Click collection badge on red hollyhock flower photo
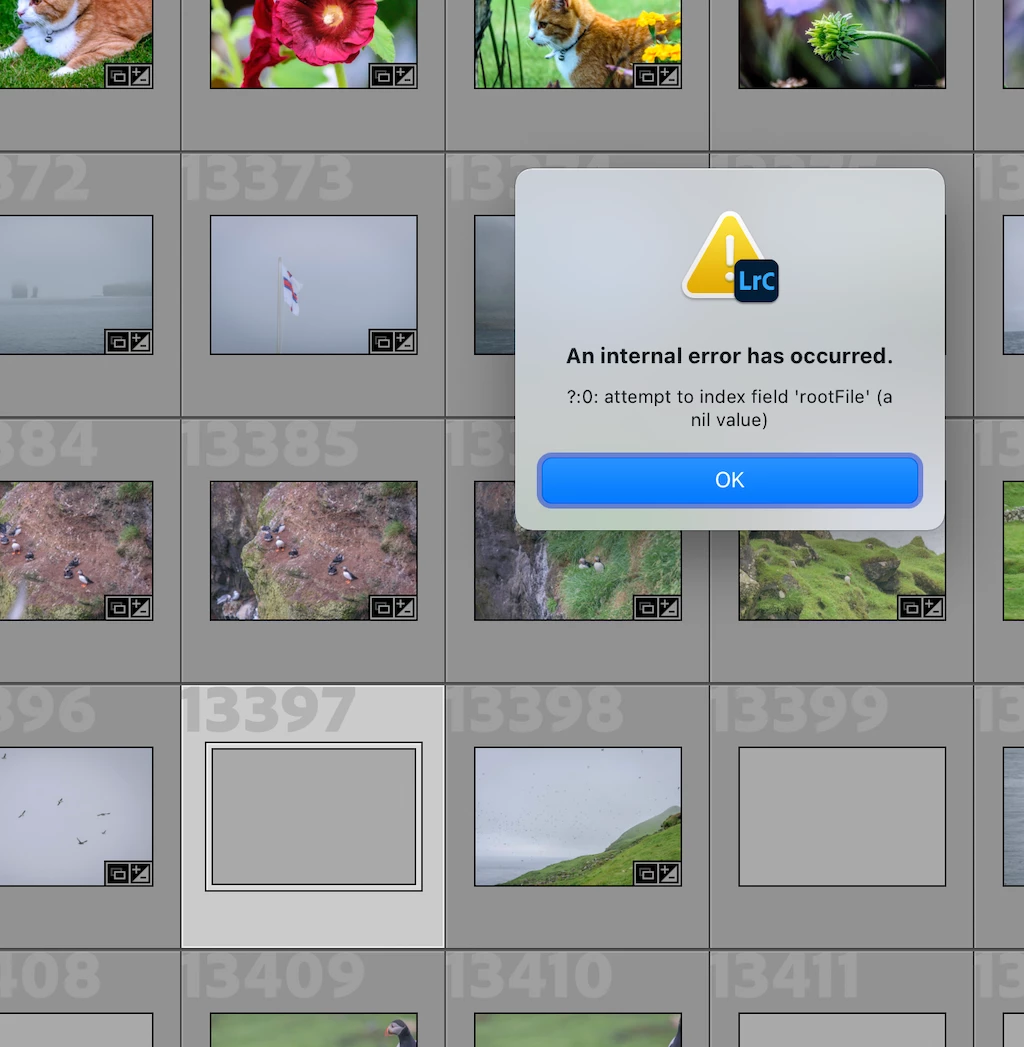 pyautogui.click(x=382, y=76)
